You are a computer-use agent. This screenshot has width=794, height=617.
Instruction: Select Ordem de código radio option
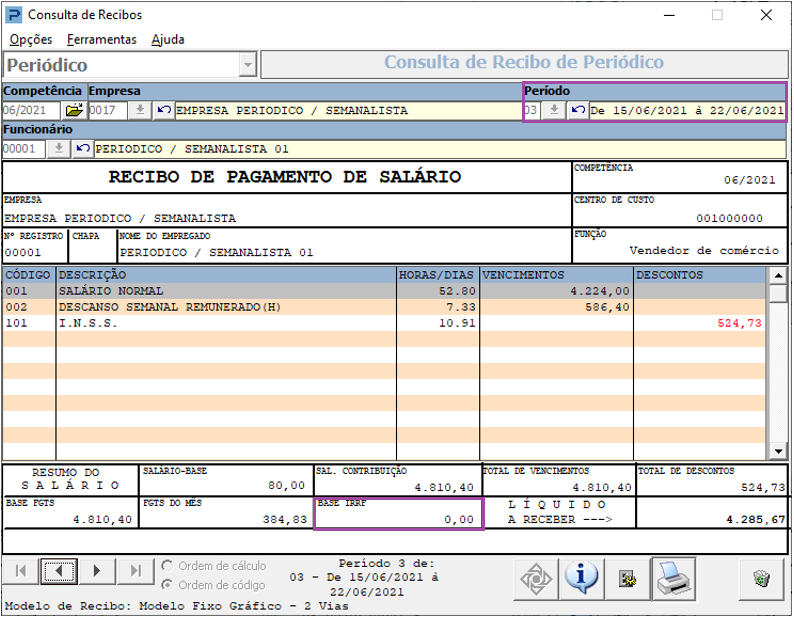[x=167, y=585]
